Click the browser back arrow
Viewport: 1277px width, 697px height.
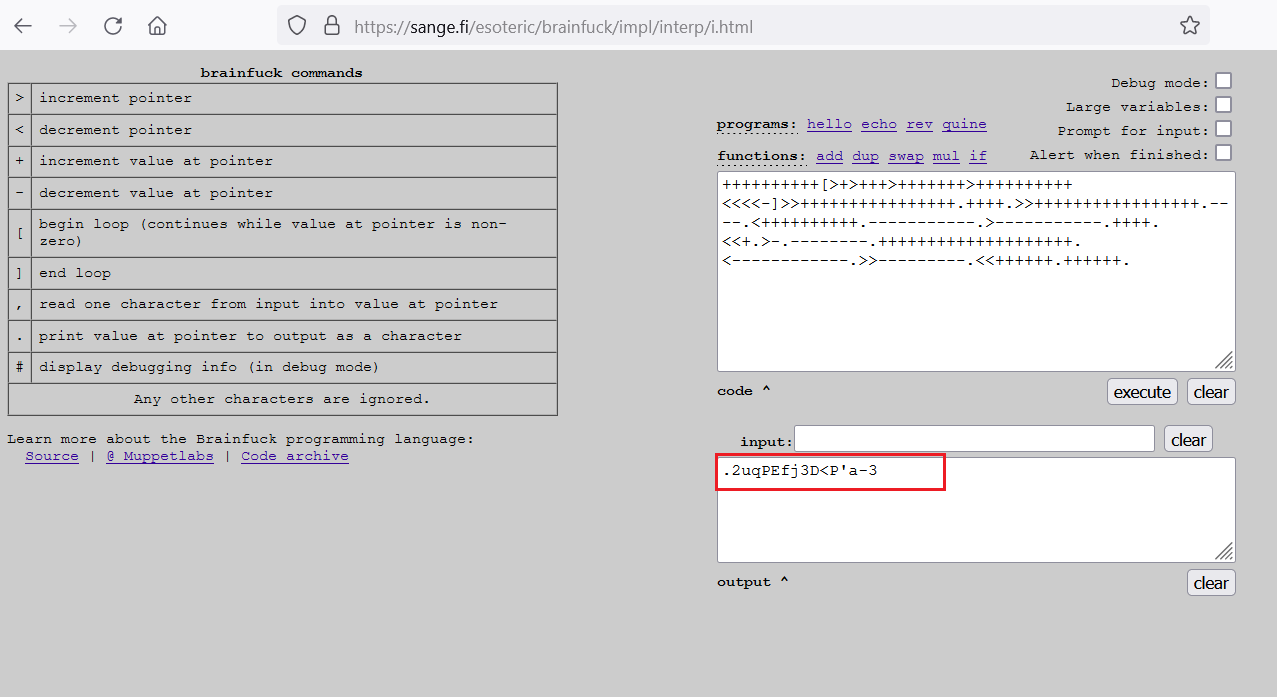coord(23,26)
